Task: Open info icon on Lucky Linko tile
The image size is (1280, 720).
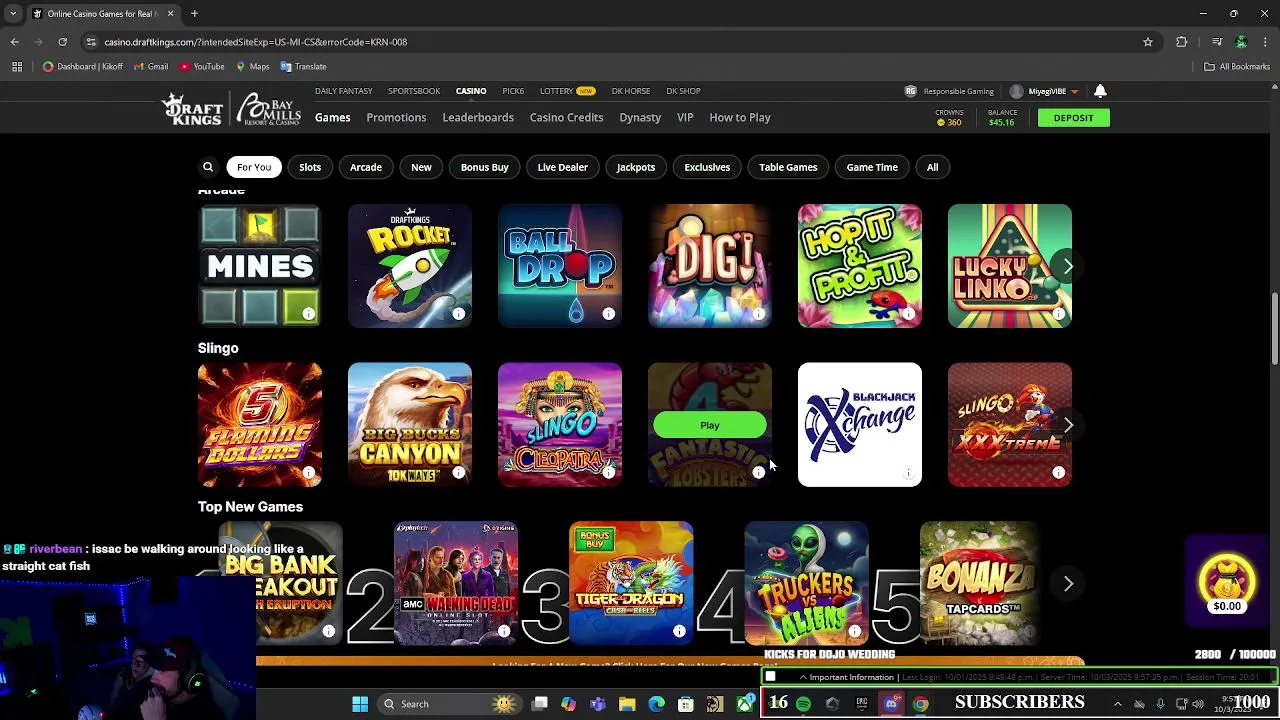Action: (1059, 314)
